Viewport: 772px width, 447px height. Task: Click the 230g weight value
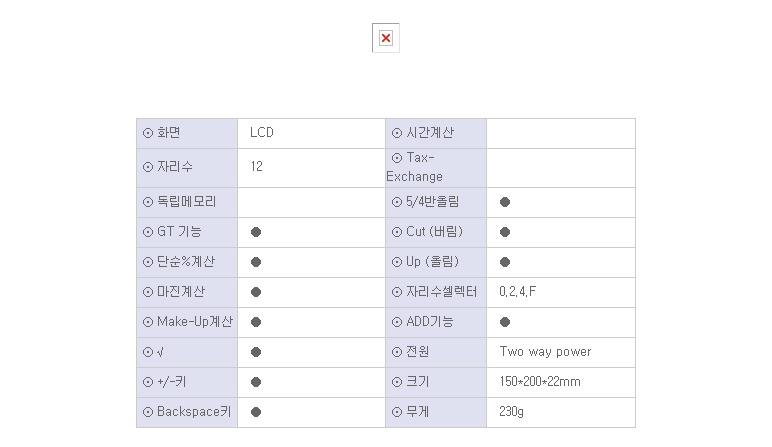pos(511,412)
